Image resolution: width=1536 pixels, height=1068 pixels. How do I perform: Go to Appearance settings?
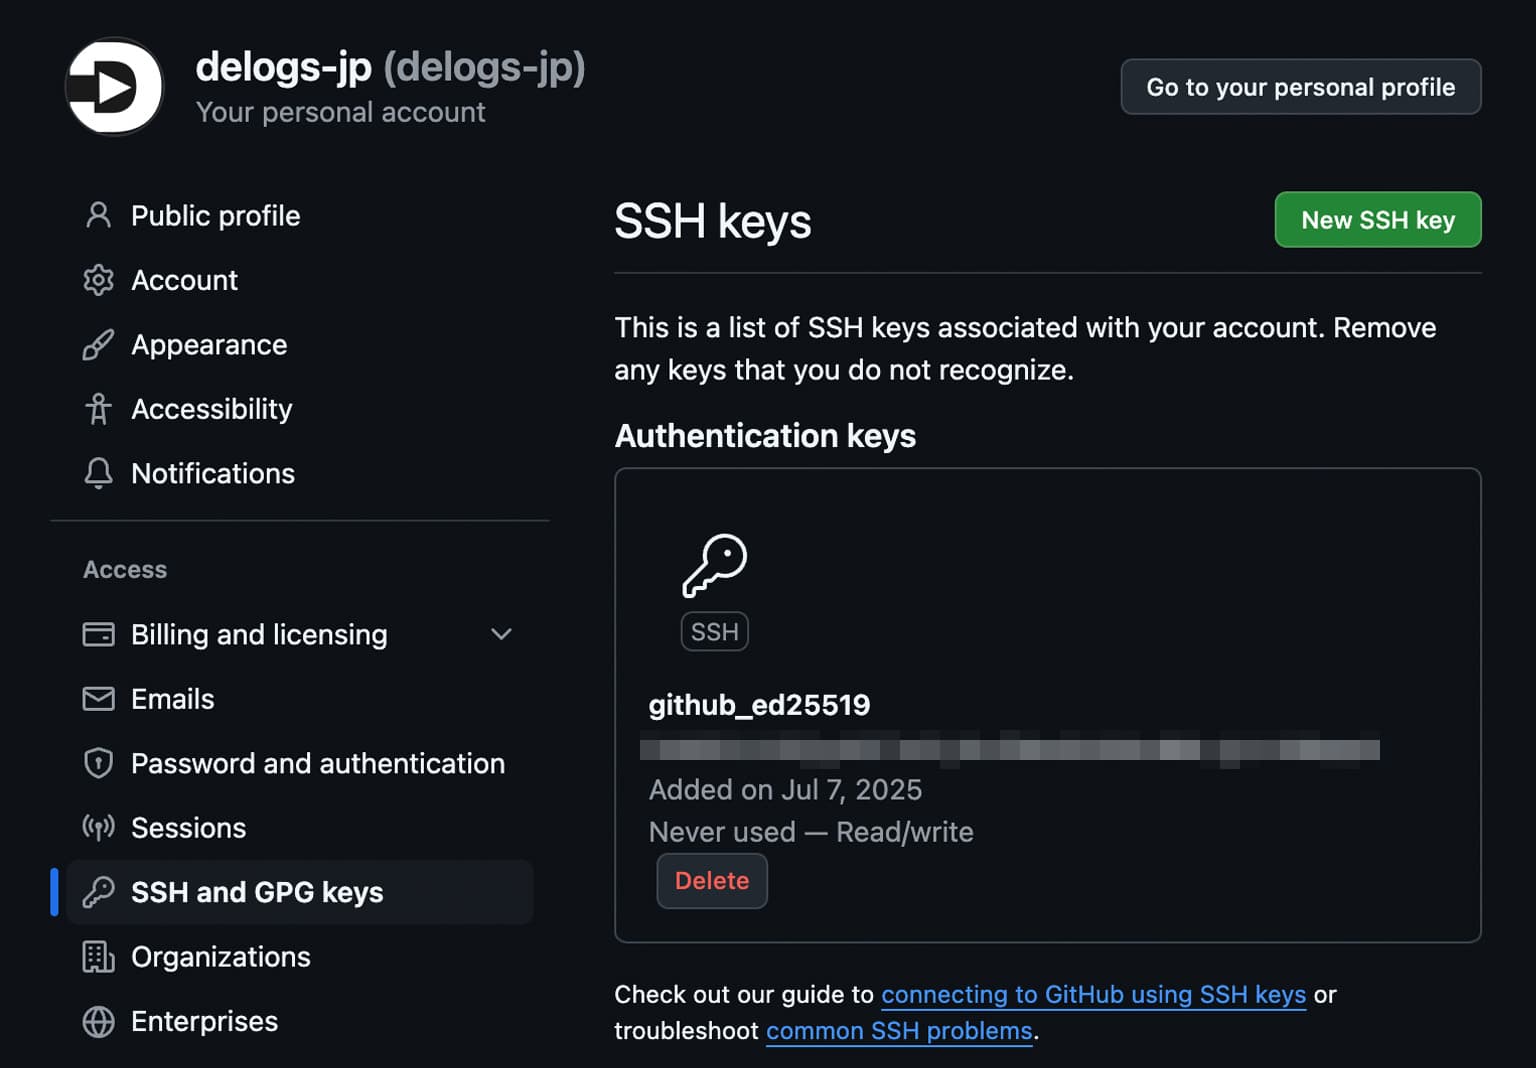(300, 344)
